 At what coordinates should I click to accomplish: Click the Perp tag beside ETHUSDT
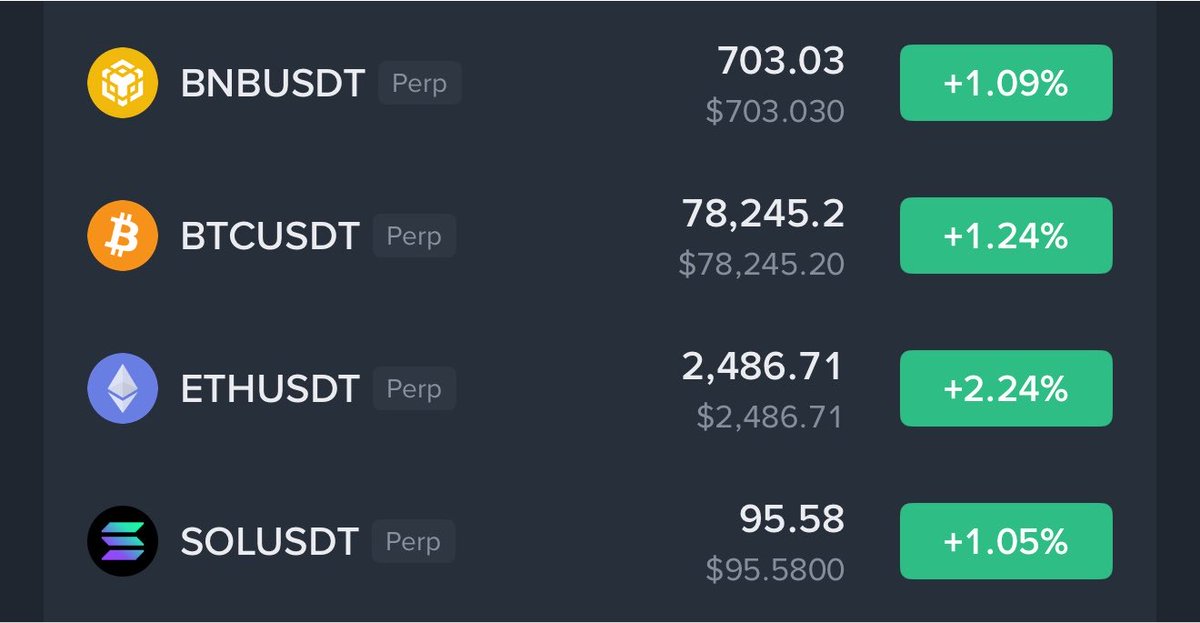coord(414,388)
